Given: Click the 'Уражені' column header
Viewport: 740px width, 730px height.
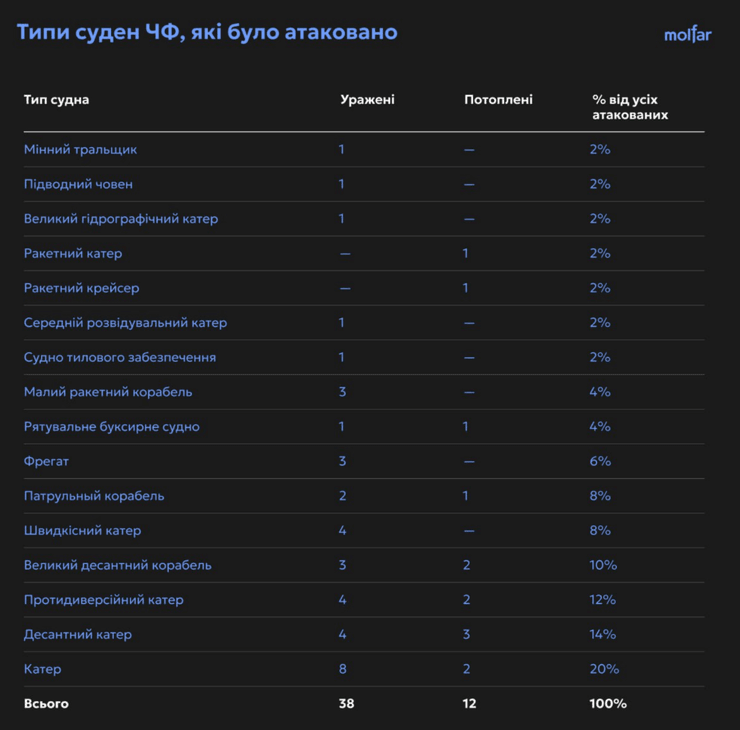Looking at the screenshot, I should [x=367, y=100].
